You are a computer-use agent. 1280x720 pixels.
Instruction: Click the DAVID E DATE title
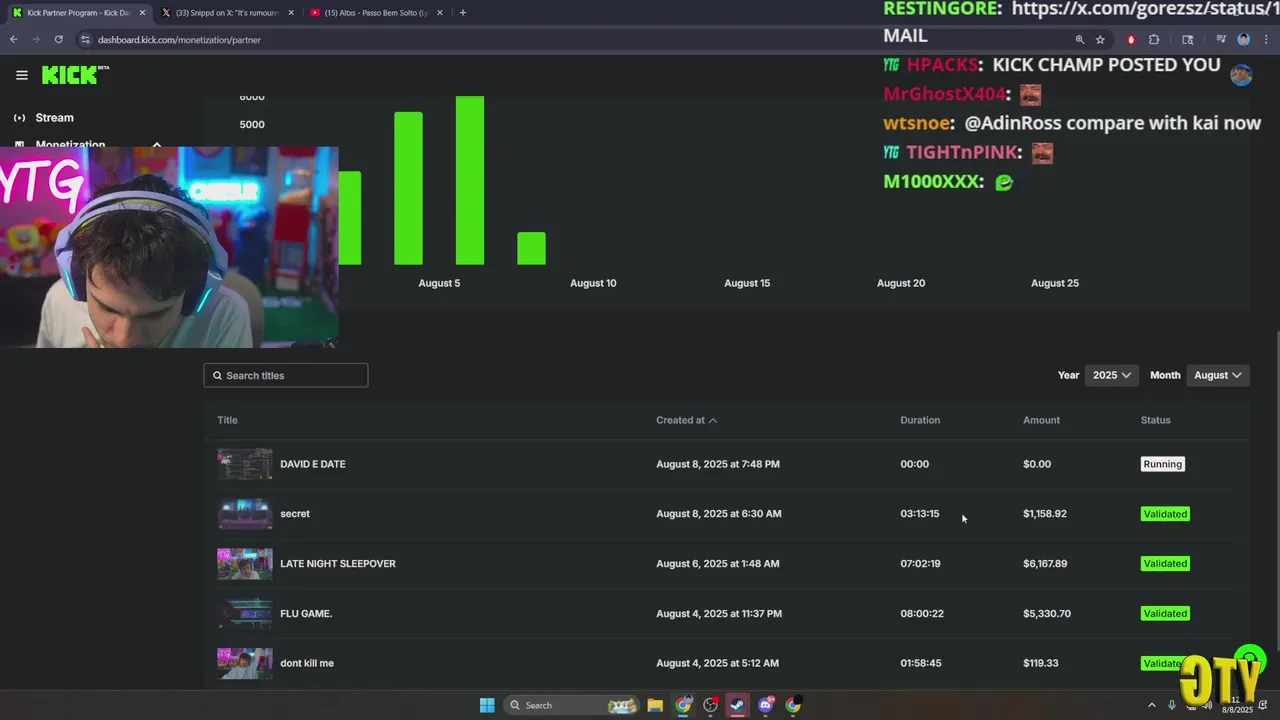(313, 464)
